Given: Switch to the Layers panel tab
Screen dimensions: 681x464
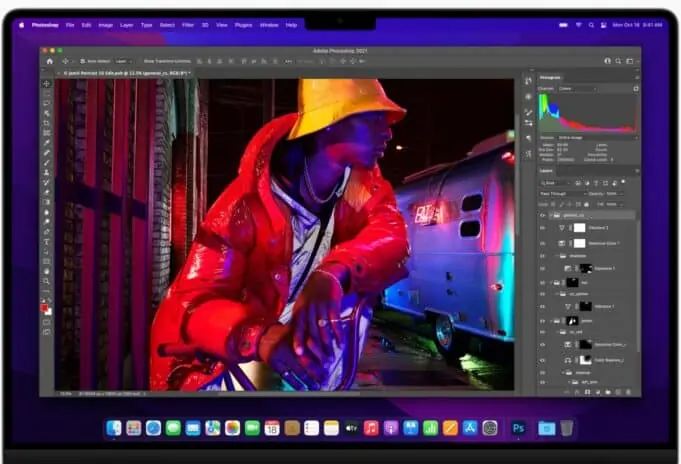Looking at the screenshot, I should click(546, 171).
